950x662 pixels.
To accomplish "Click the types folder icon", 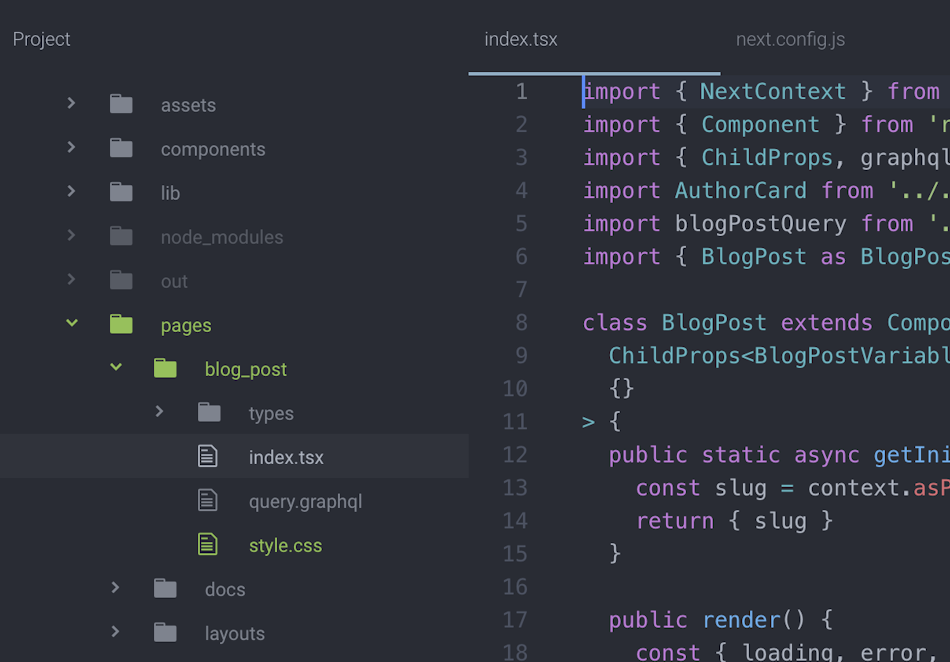I will click(x=210, y=412).
